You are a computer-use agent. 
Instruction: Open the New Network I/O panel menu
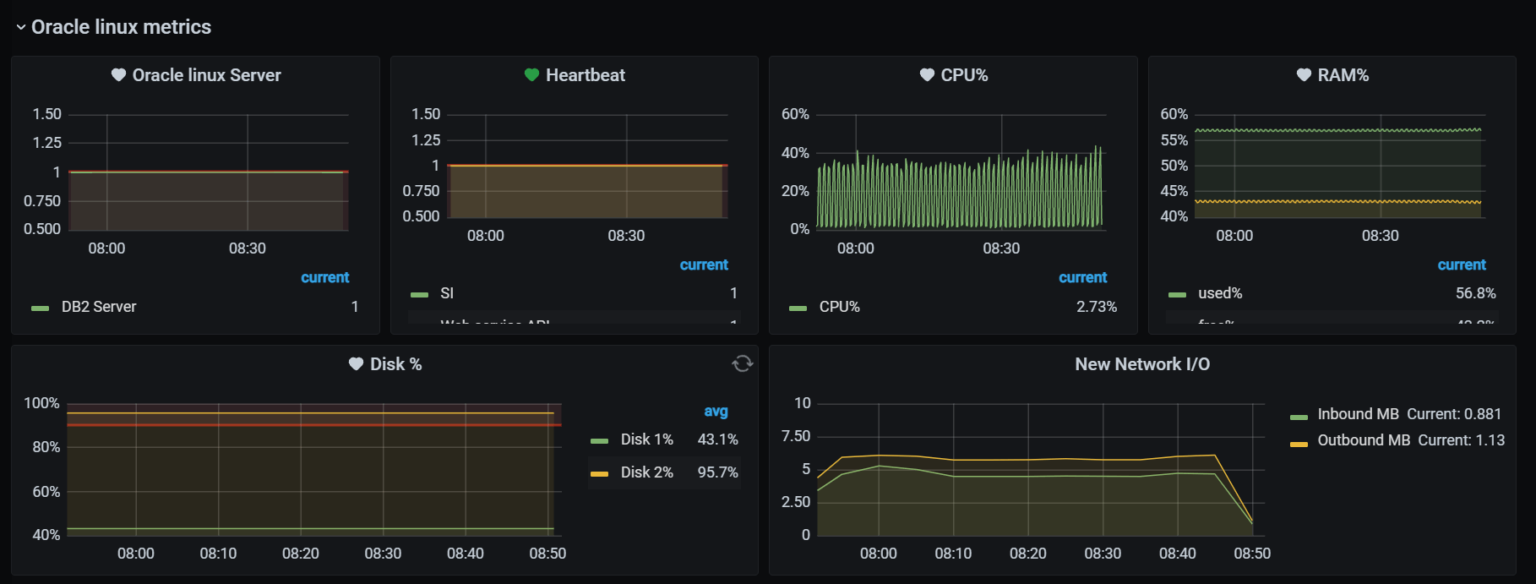[1141, 363]
